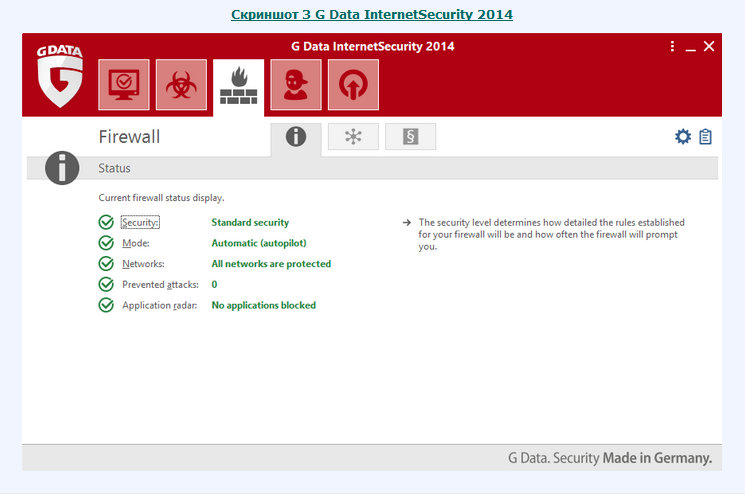Open the three-dot menu in title bar
Screen dimensions: 745x495
(x=672, y=46)
